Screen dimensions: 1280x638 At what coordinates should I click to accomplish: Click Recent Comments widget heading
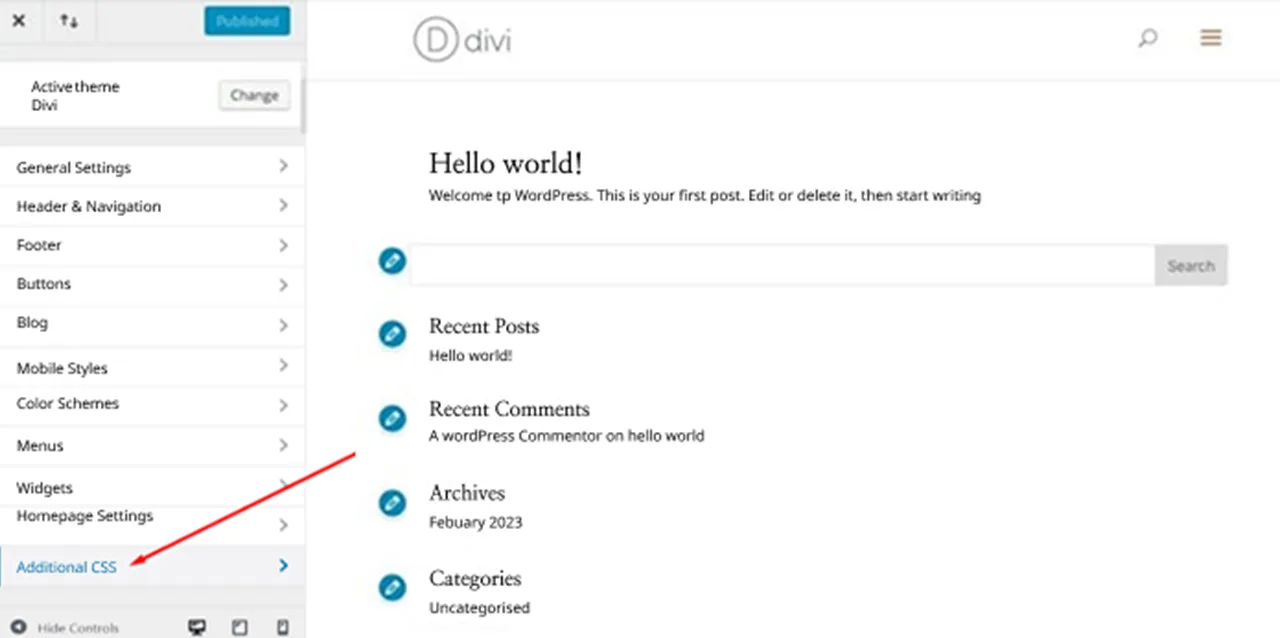(x=509, y=409)
